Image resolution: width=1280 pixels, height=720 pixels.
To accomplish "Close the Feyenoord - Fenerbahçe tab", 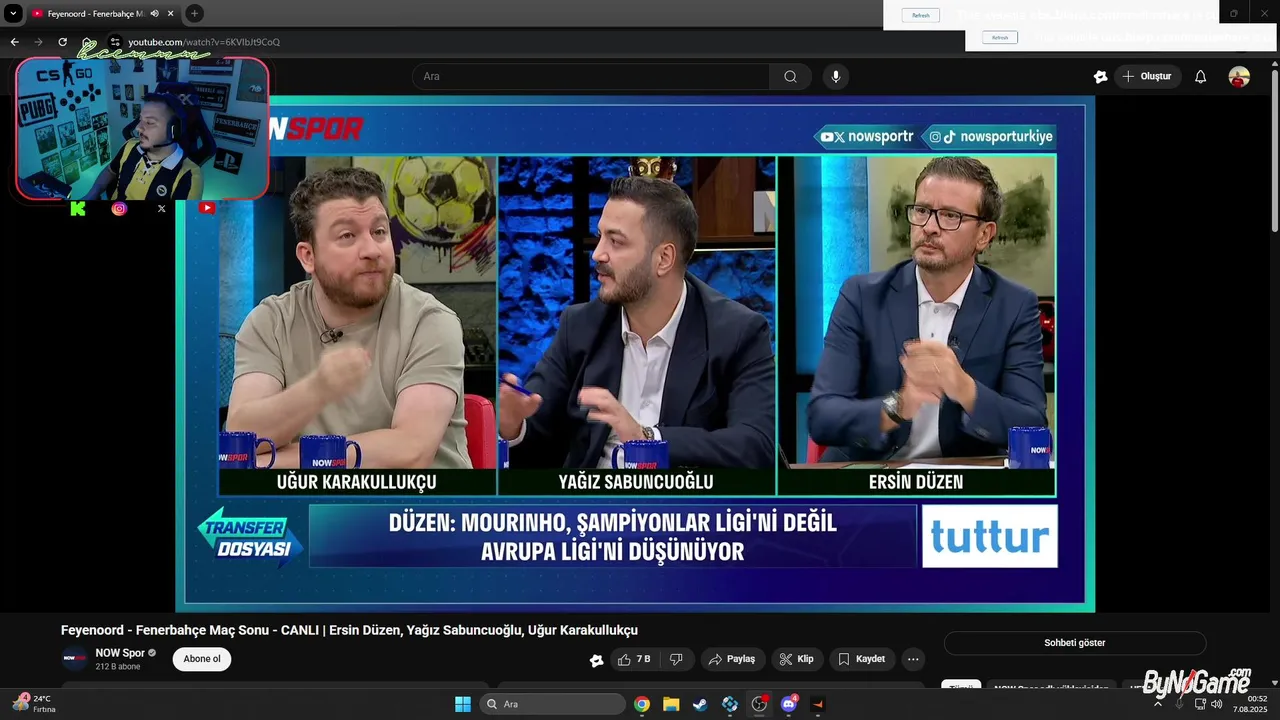I will click(171, 13).
